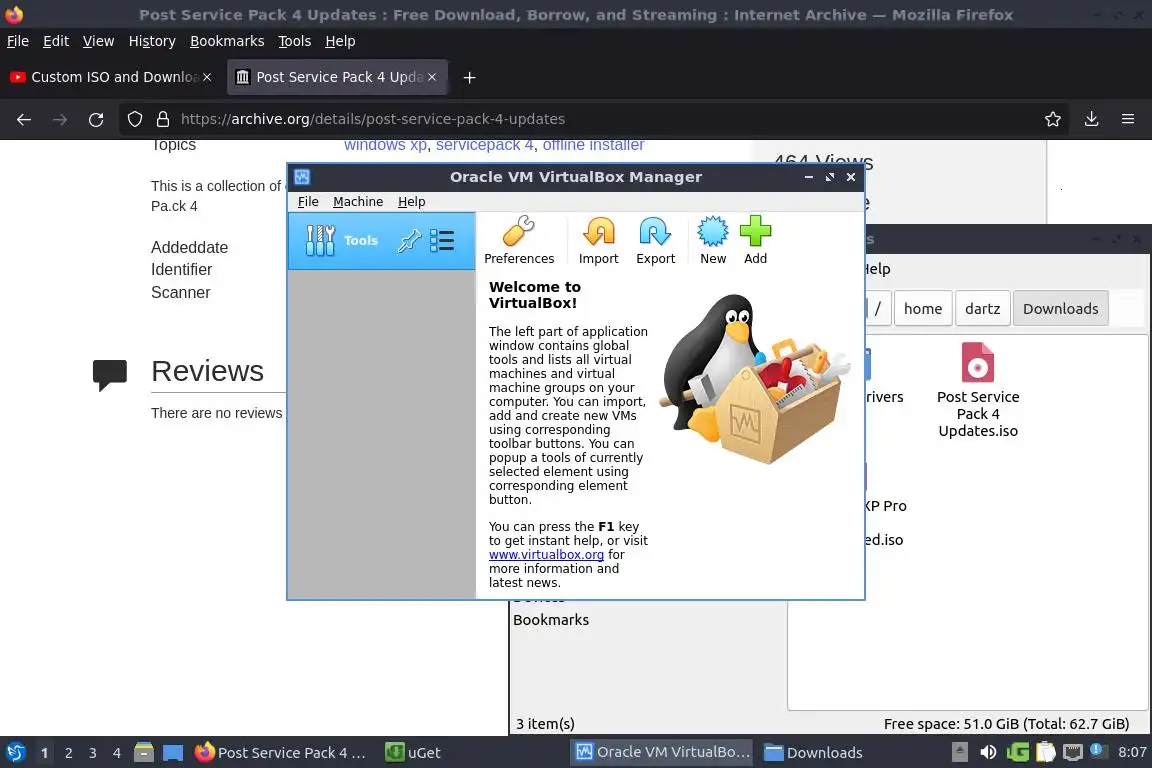This screenshot has height=768, width=1152.
Task: Follow the 'offline installer' topic link
Action: [x=593, y=145]
